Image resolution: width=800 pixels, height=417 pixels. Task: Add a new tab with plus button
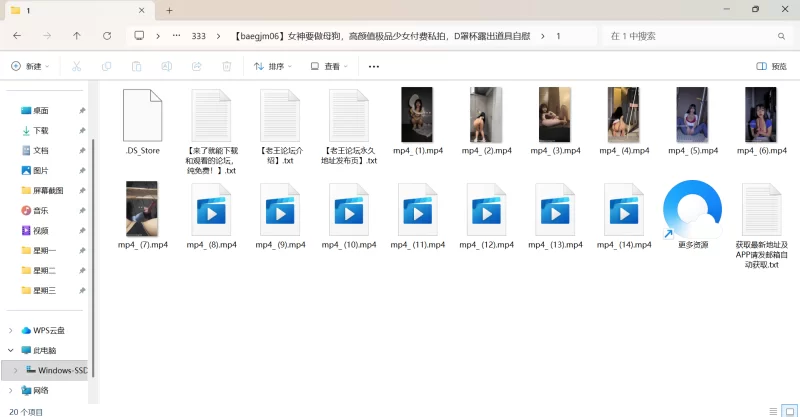(x=169, y=10)
